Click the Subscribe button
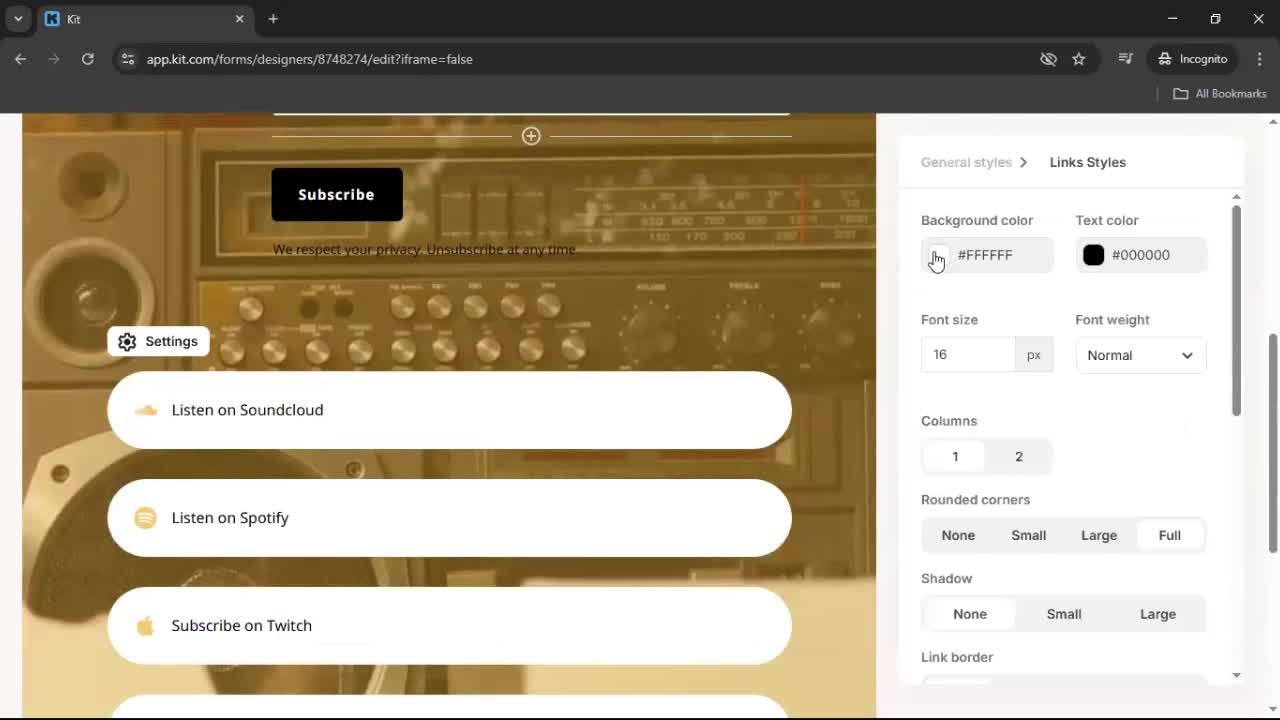1280x720 pixels. click(336, 194)
